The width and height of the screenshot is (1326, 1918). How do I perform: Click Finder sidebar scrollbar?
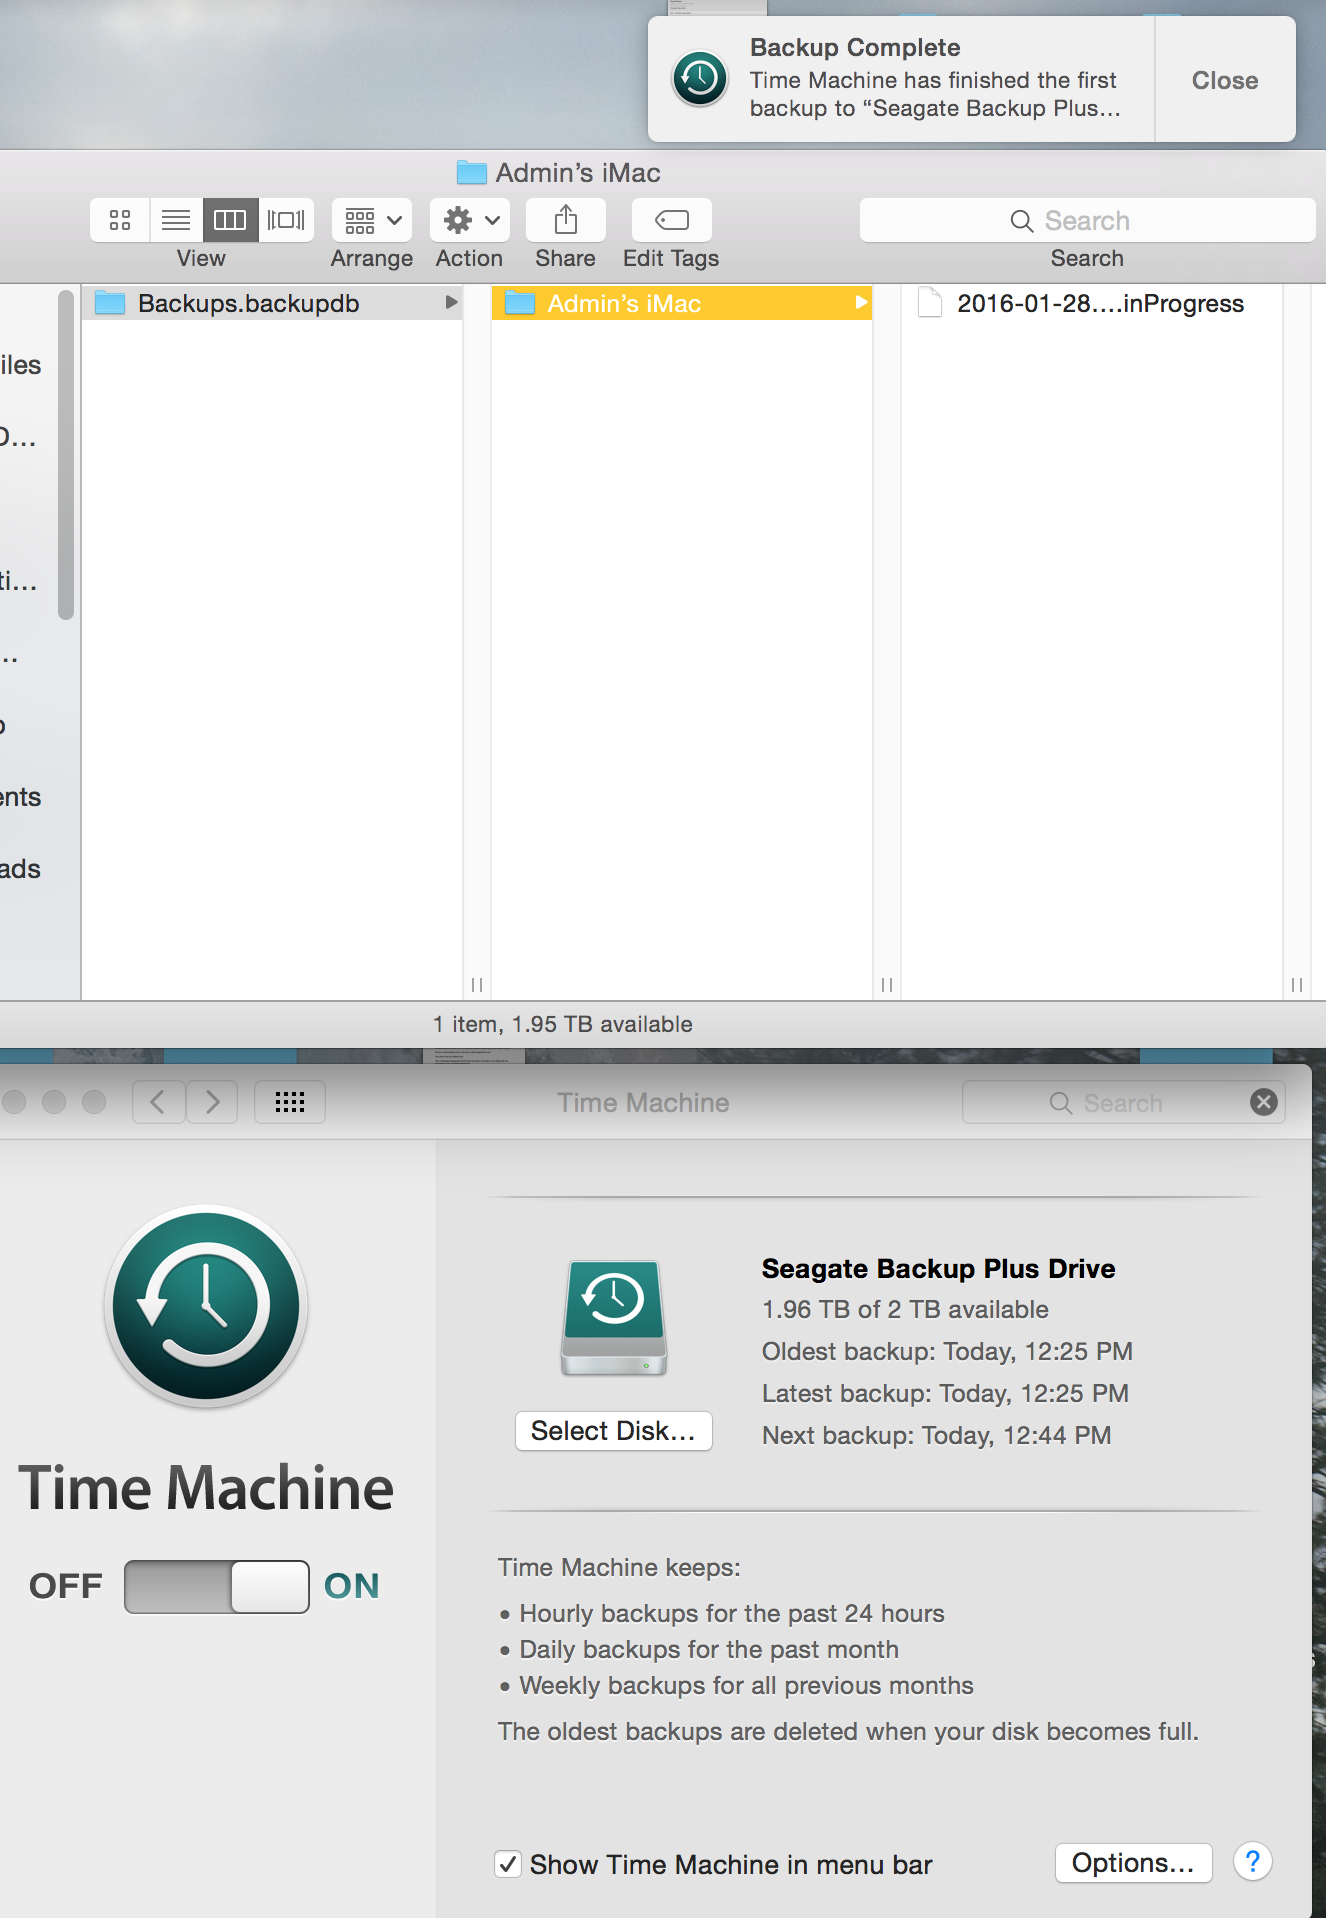pos(66,455)
